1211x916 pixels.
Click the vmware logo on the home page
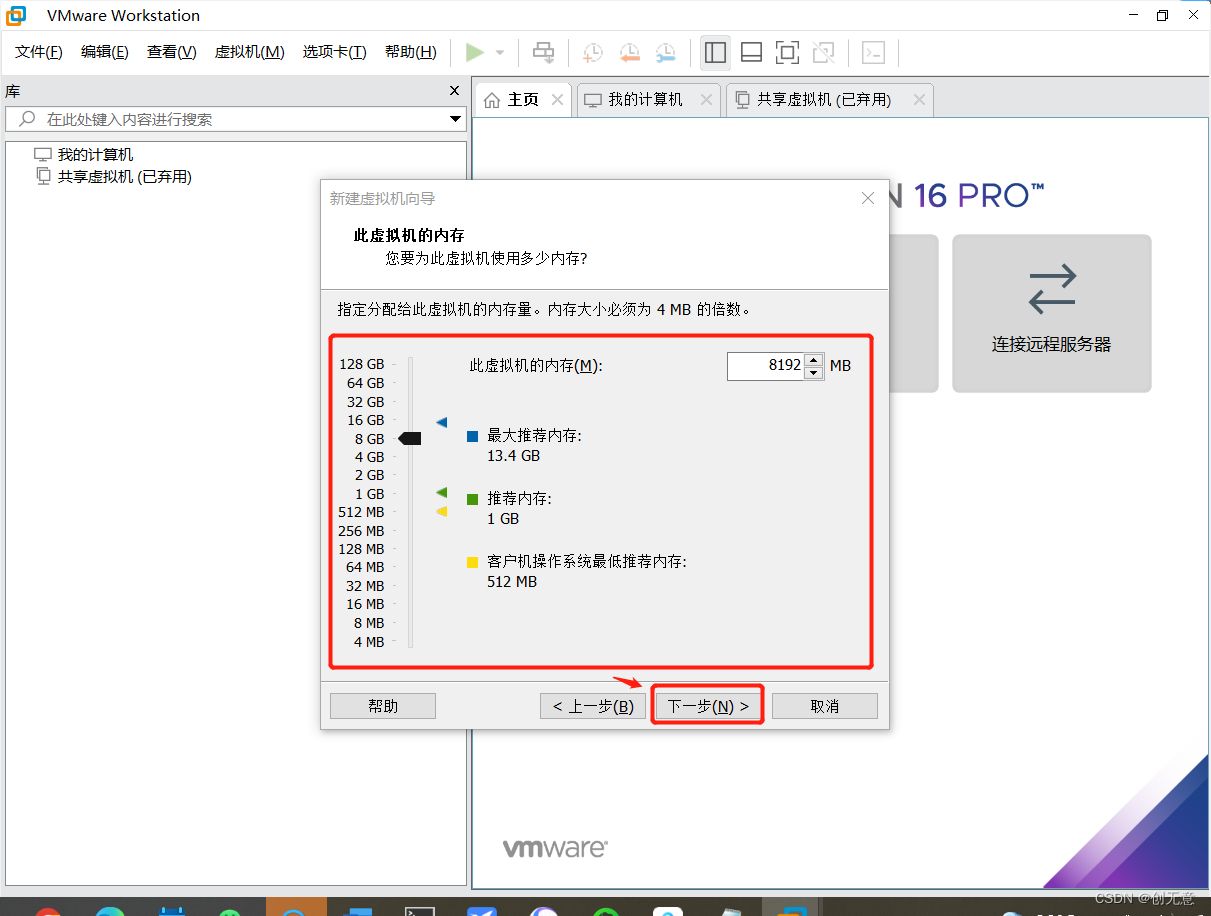click(x=555, y=848)
